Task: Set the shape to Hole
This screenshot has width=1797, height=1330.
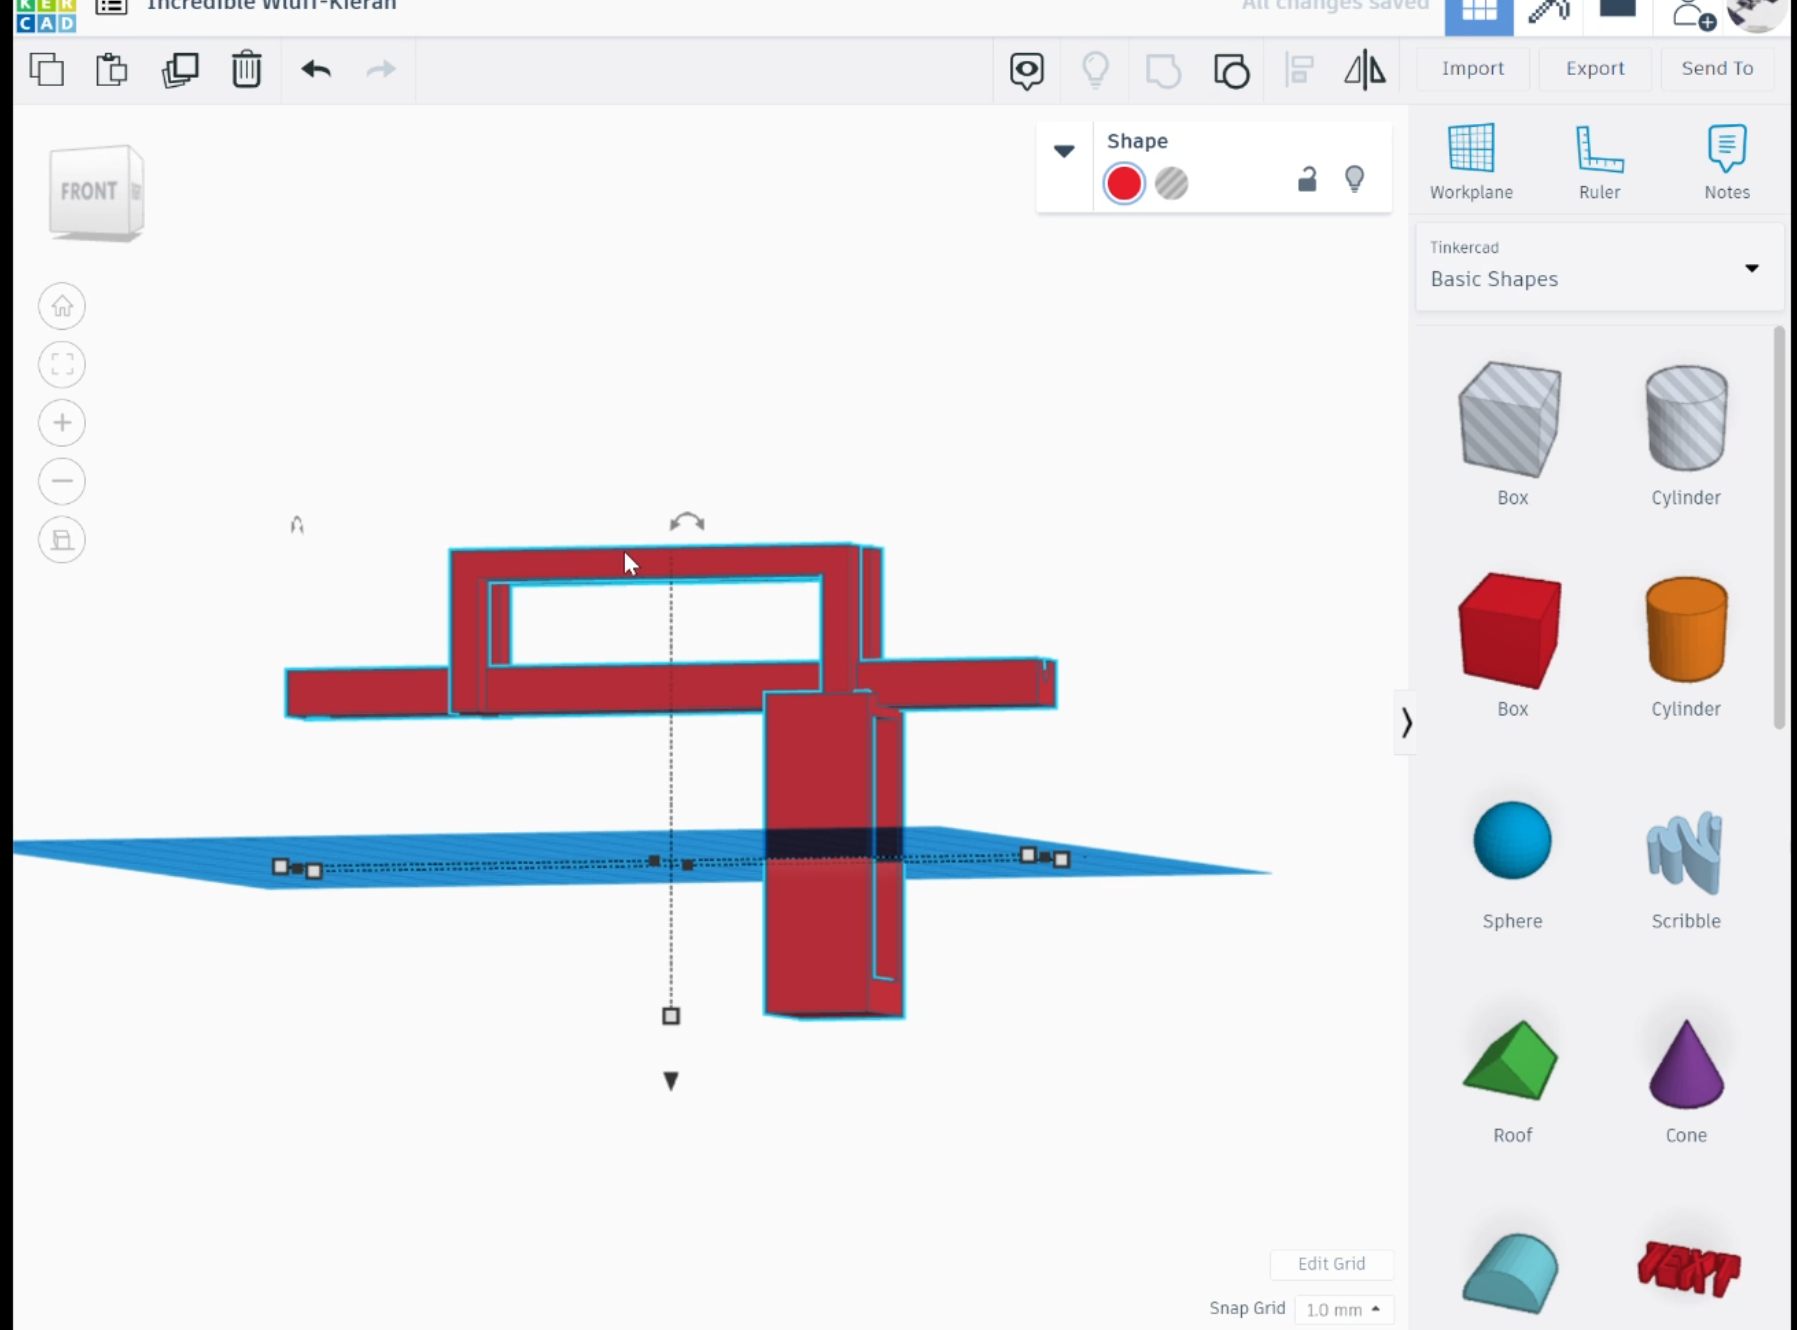Action: pos(1171,183)
